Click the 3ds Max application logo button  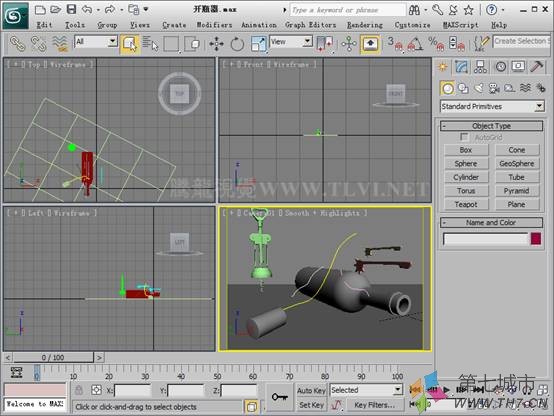point(15,16)
